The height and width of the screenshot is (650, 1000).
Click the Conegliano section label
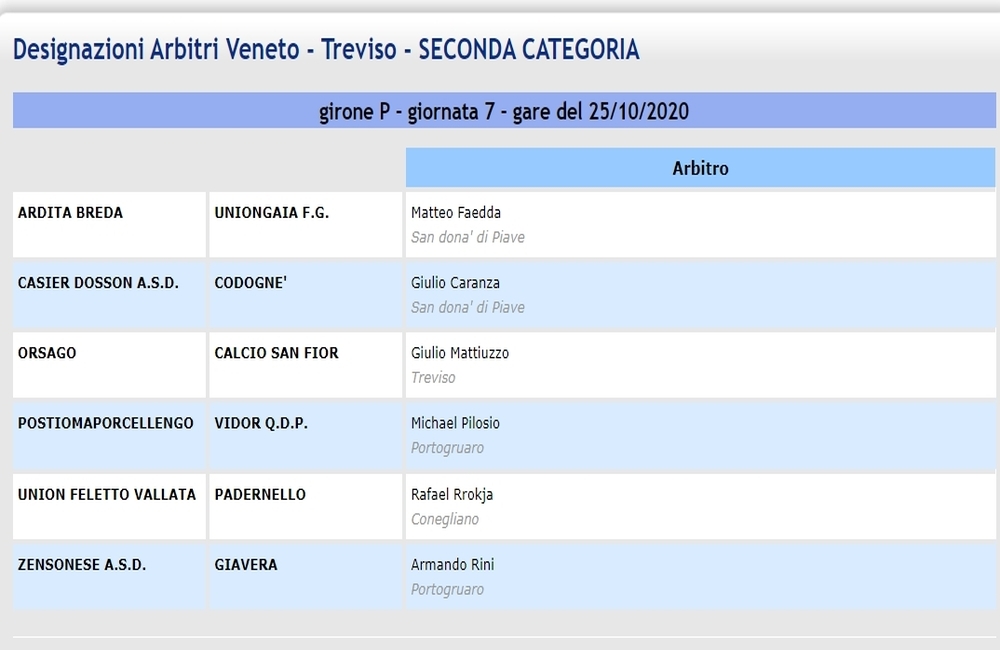click(445, 519)
